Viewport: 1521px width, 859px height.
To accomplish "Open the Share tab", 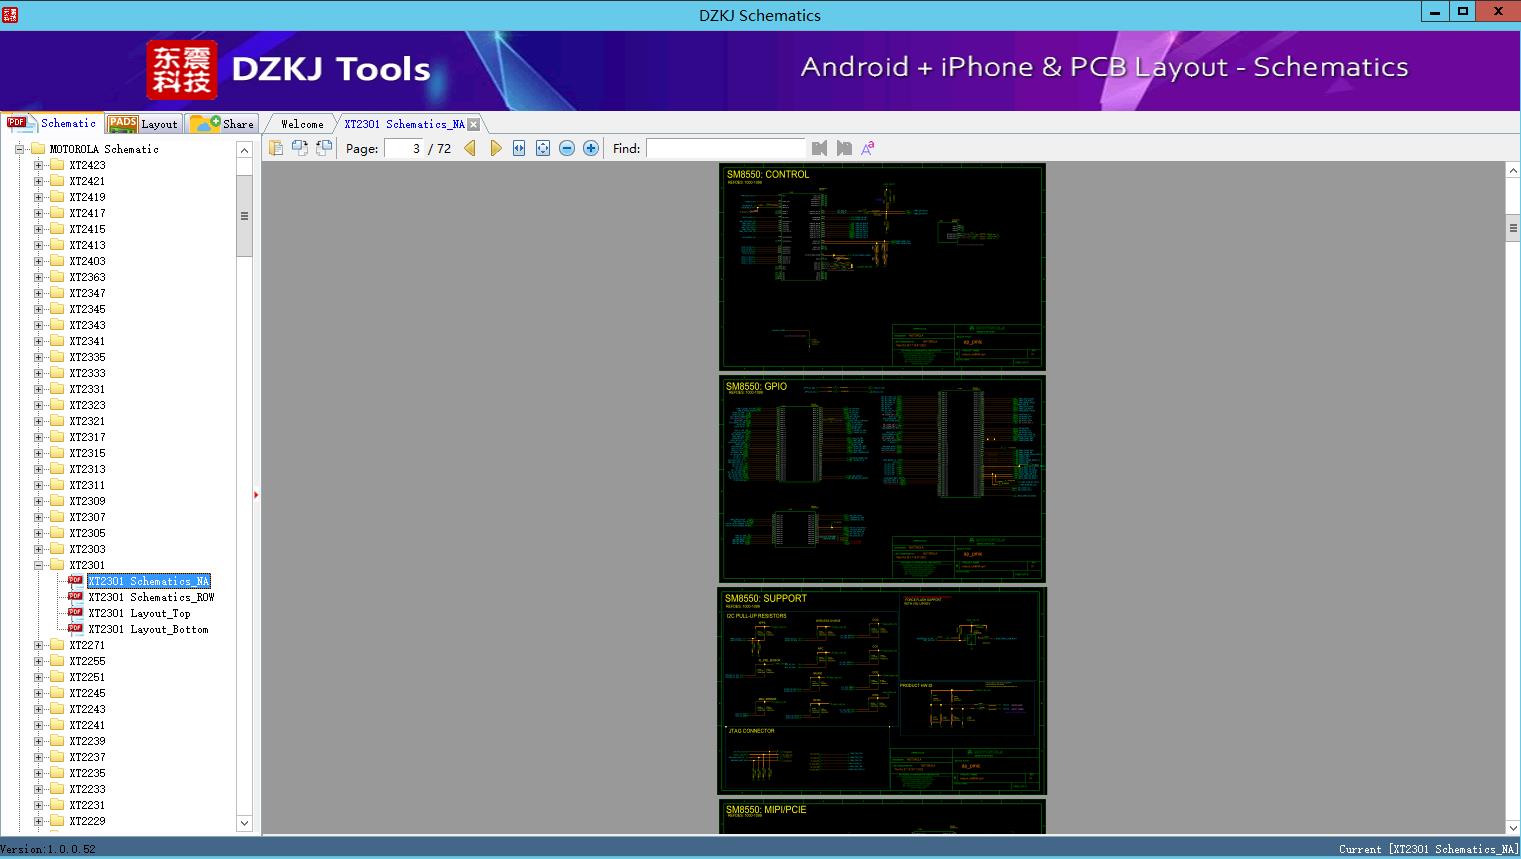I will point(223,124).
